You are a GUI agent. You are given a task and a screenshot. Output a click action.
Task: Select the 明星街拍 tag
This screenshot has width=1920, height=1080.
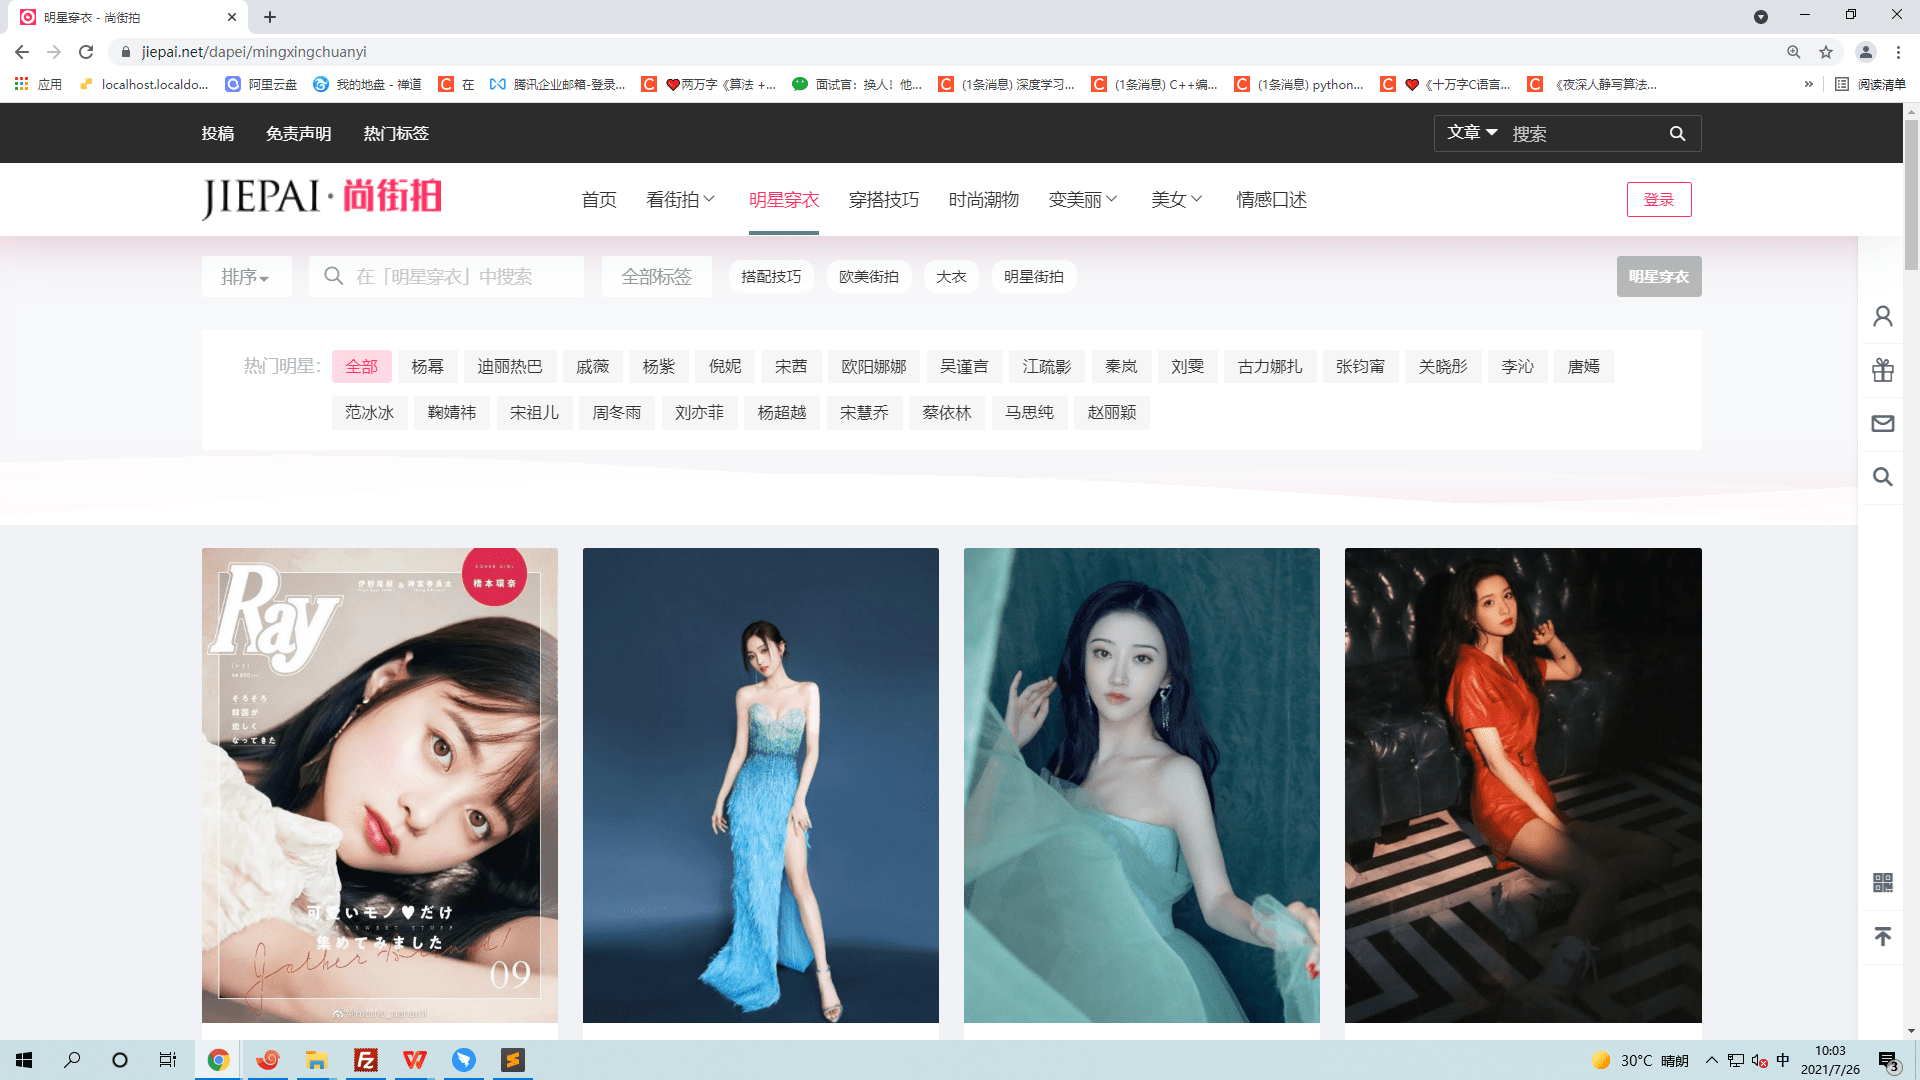click(1034, 277)
